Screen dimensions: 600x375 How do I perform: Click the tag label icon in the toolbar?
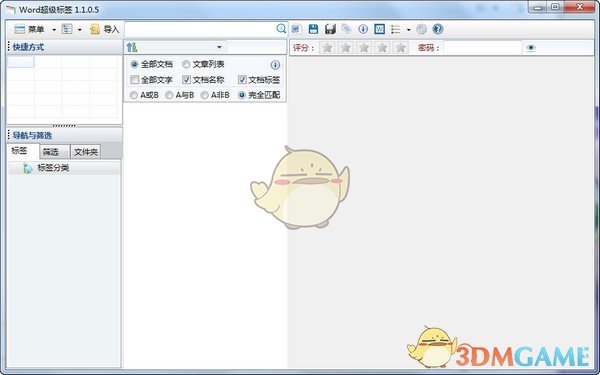[x=346, y=29]
